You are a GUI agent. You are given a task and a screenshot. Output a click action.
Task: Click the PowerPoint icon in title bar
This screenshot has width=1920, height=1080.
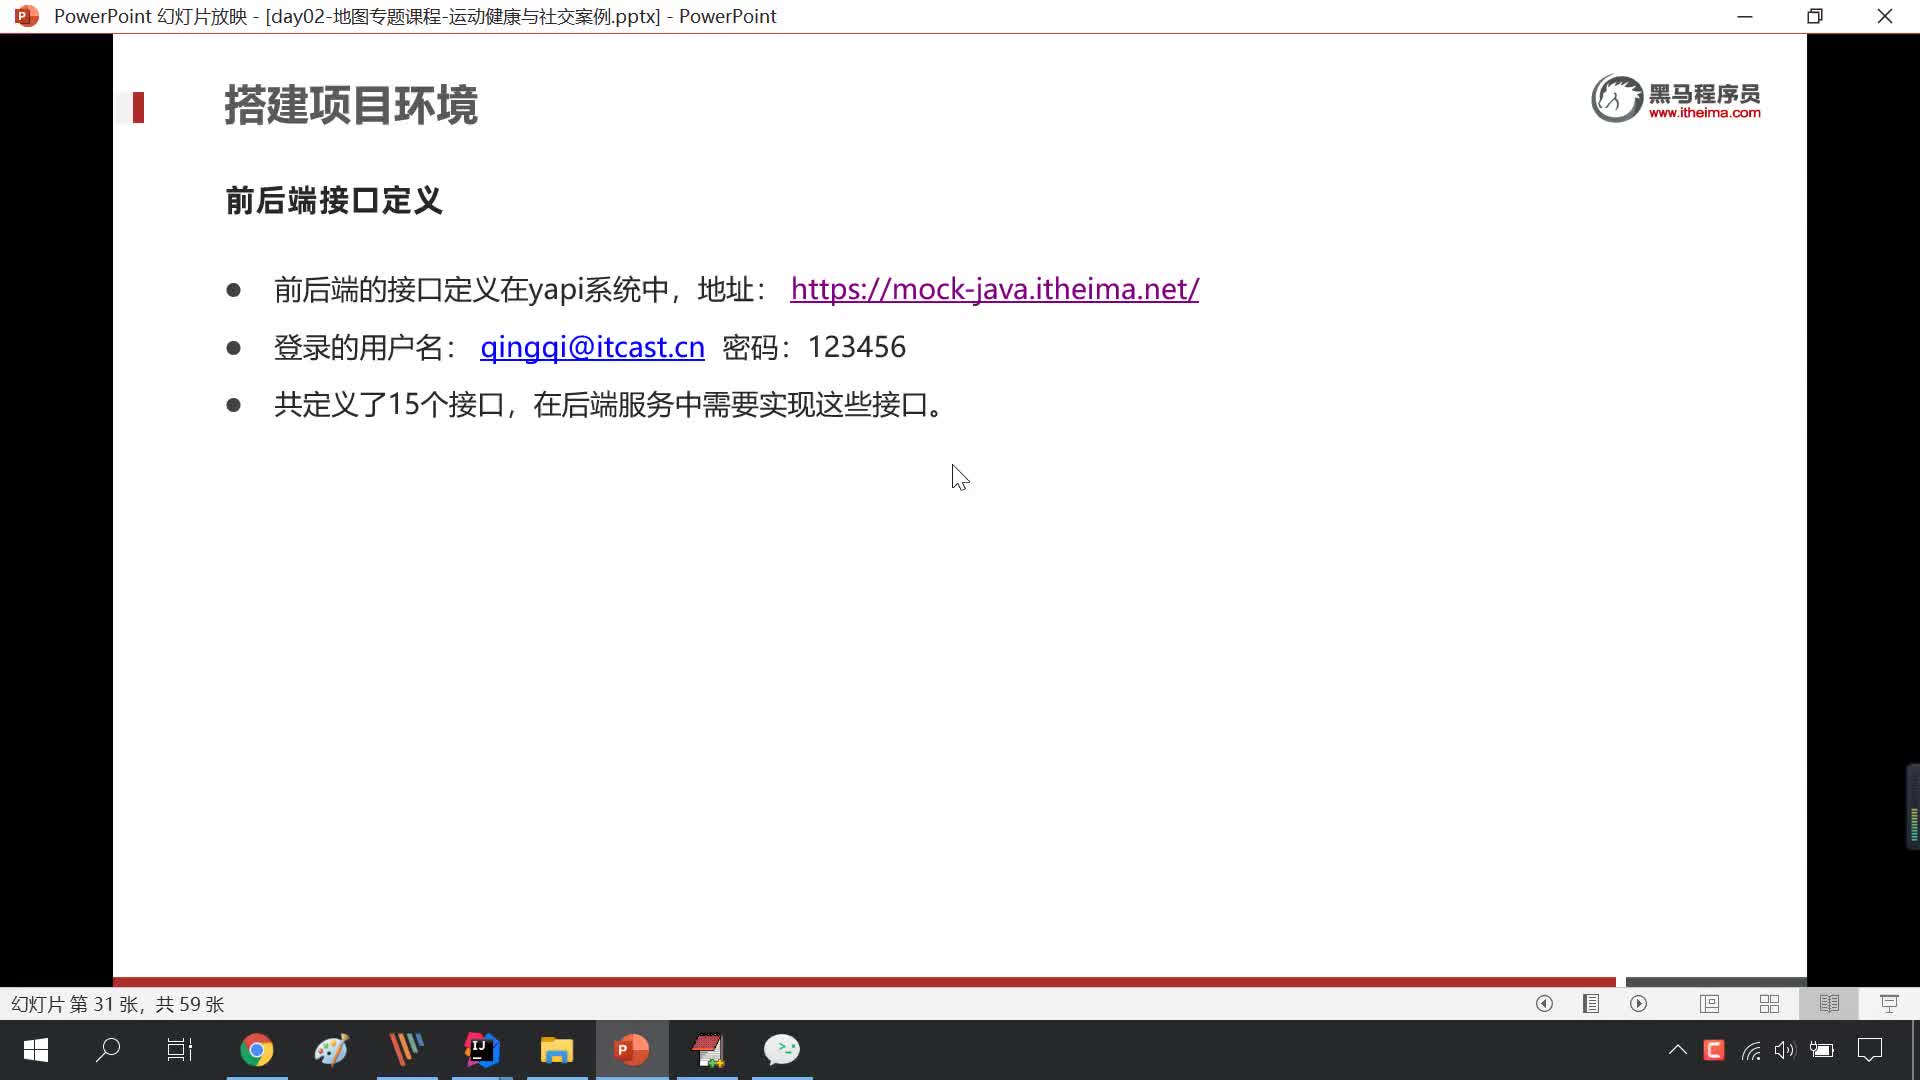pos(27,16)
